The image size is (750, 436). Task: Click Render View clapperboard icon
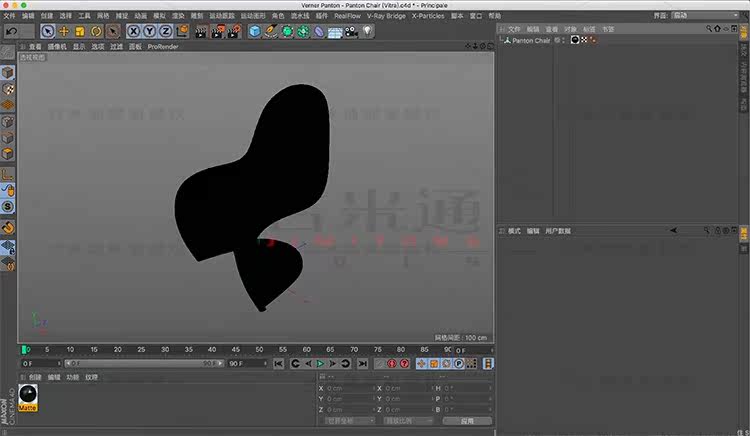[201, 32]
